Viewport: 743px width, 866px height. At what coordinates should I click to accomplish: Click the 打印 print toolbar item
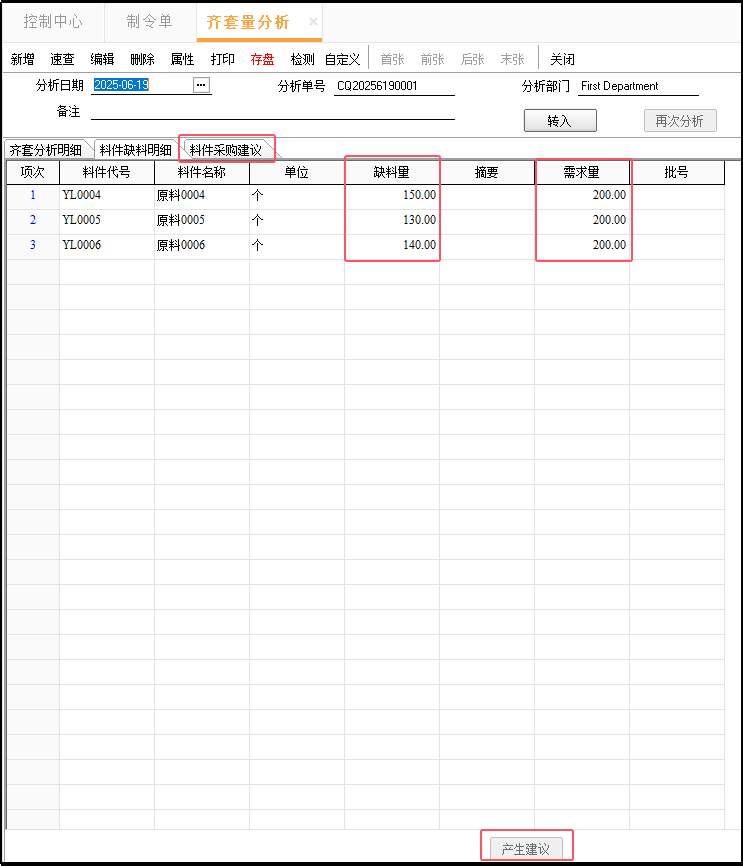pyautogui.click(x=222, y=59)
